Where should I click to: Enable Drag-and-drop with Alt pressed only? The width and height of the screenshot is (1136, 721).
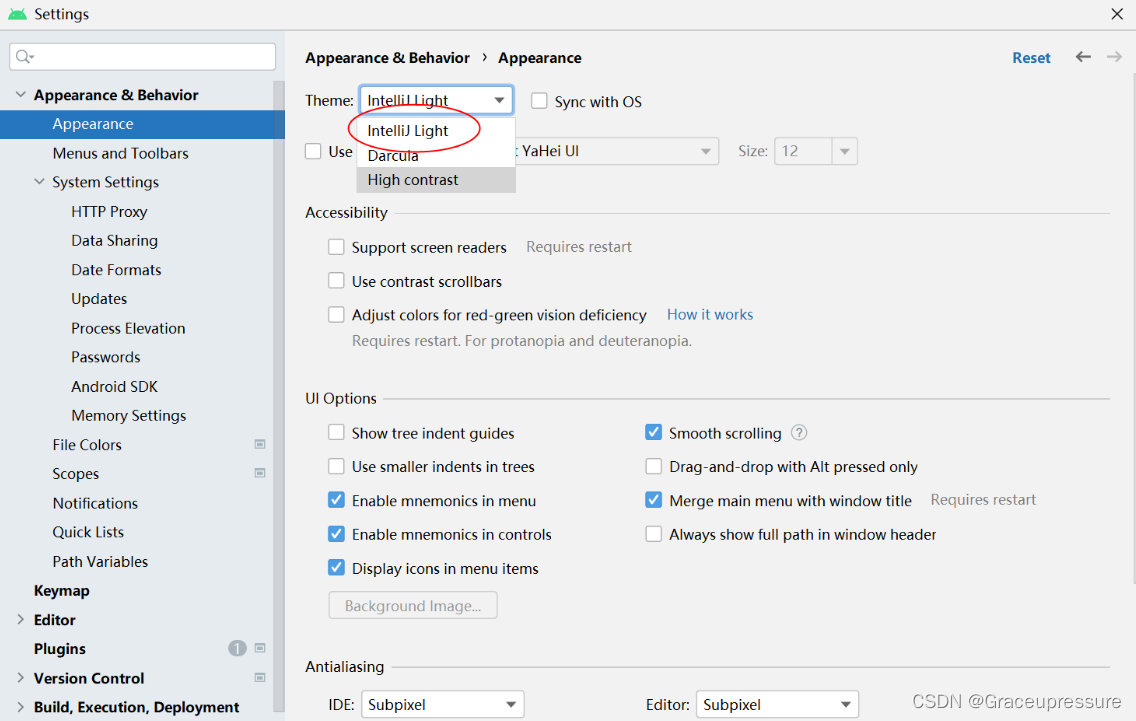(x=653, y=466)
